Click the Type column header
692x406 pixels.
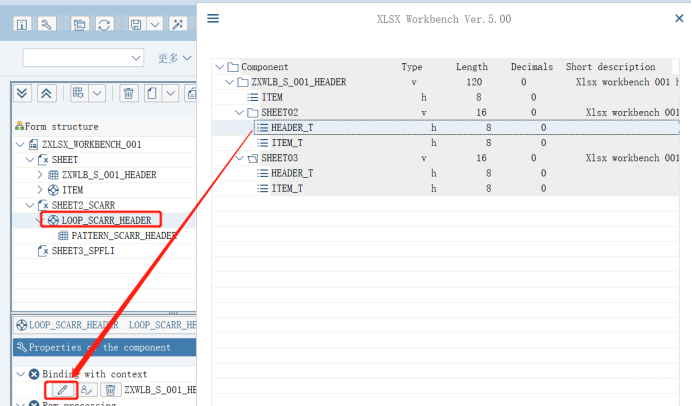click(412, 67)
